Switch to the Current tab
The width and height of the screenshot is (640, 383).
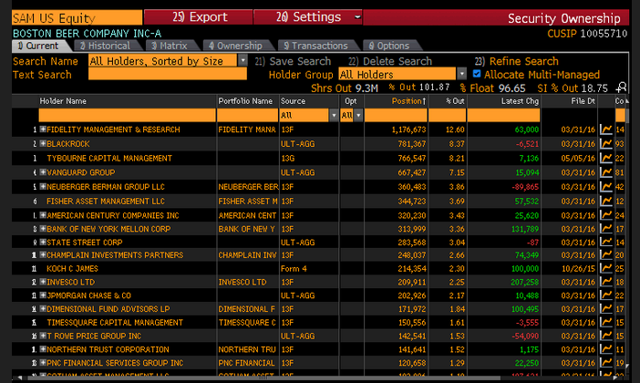41,46
